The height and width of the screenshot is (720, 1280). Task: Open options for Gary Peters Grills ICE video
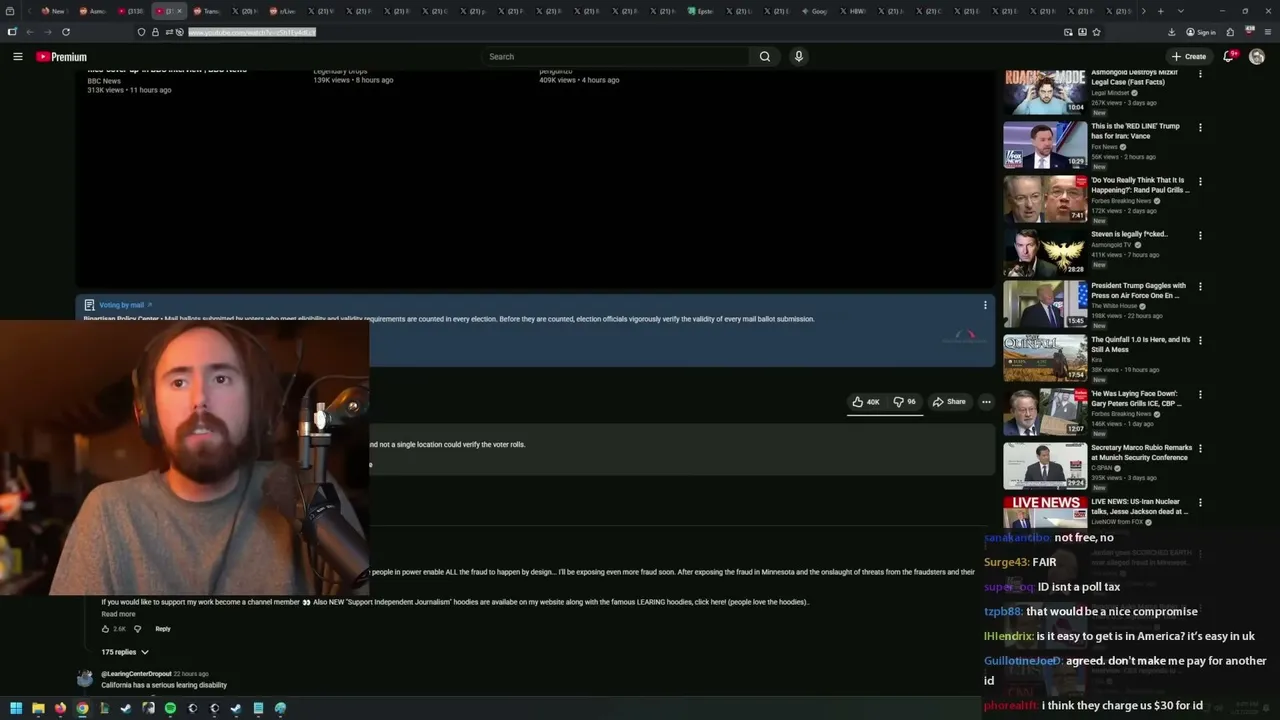(x=1200, y=395)
